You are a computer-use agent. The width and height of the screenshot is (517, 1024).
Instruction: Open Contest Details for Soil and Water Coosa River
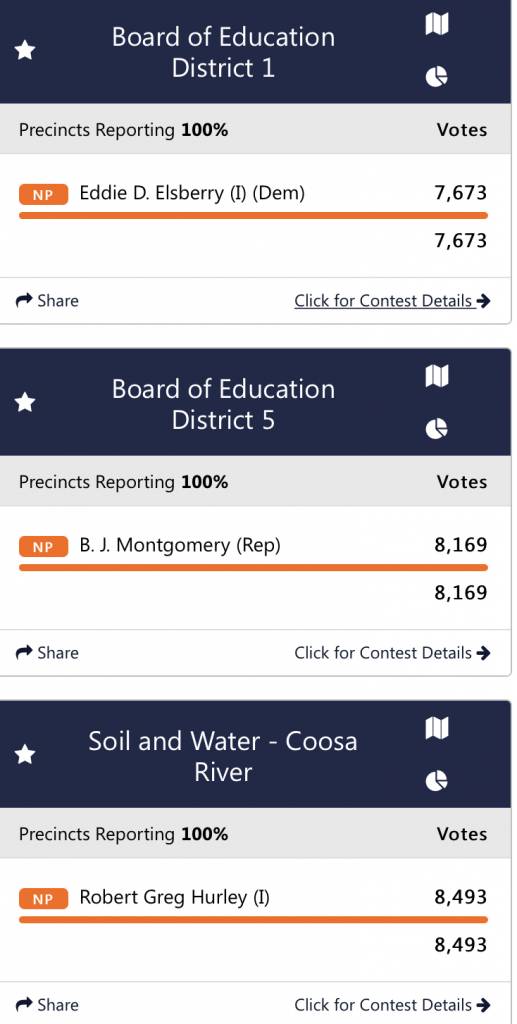pyautogui.click(x=392, y=1004)
